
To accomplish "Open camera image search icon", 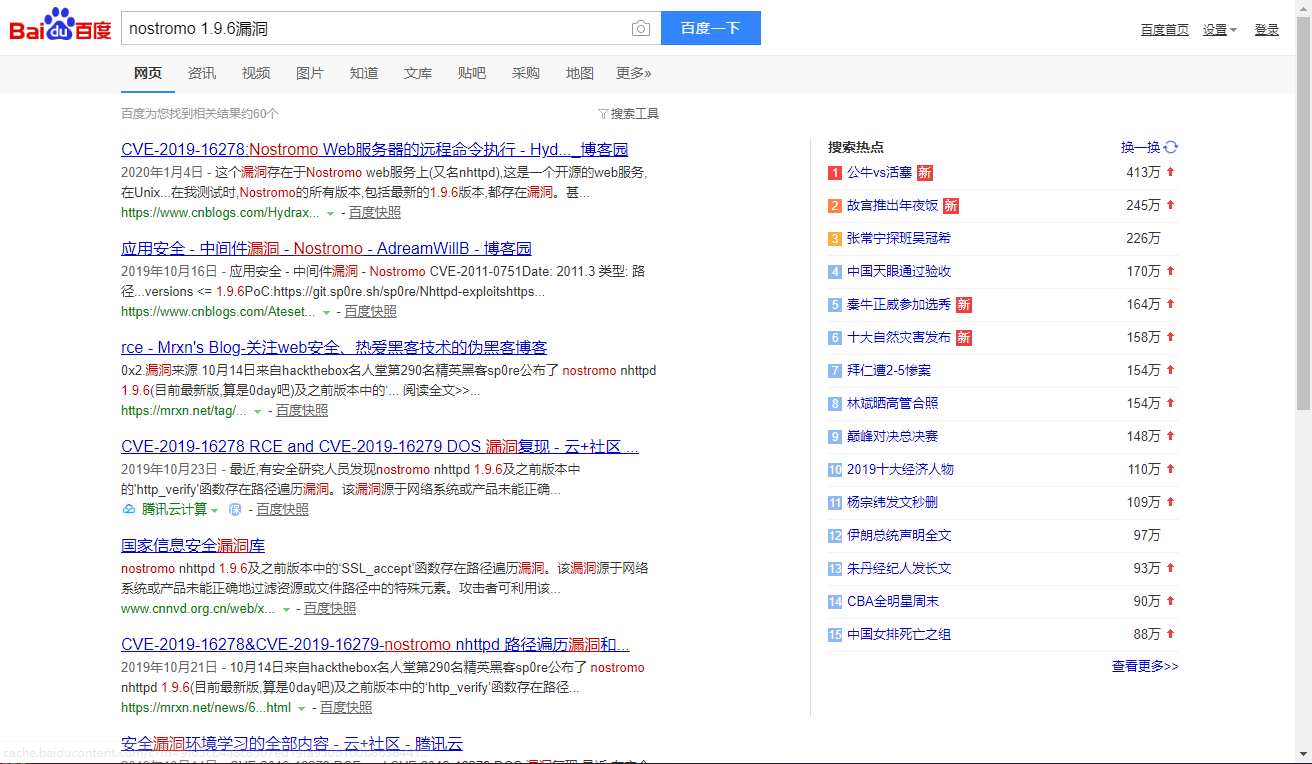I will (641, 28).
